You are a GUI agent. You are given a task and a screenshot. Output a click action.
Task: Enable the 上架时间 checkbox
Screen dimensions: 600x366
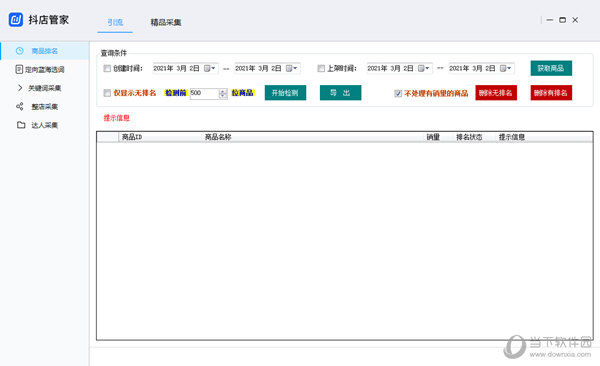321,69
